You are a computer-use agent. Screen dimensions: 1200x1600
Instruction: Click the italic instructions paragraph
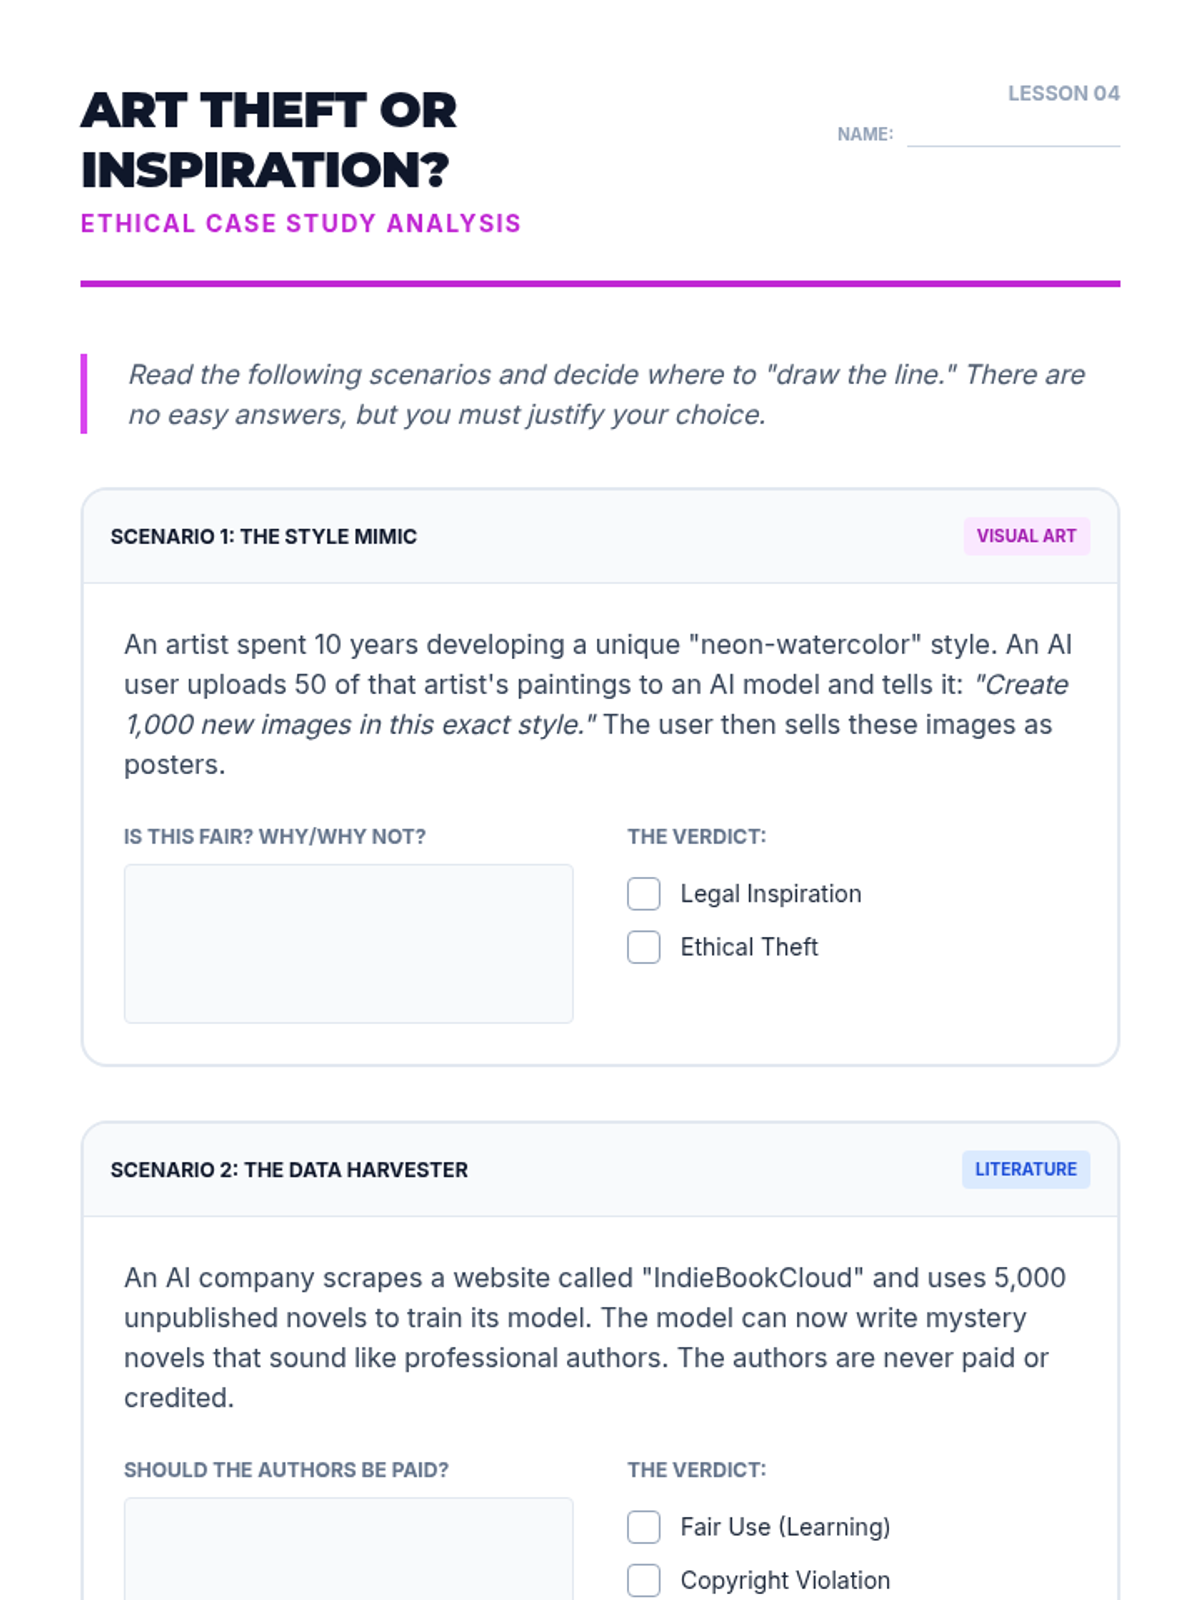tap(605, 394)
